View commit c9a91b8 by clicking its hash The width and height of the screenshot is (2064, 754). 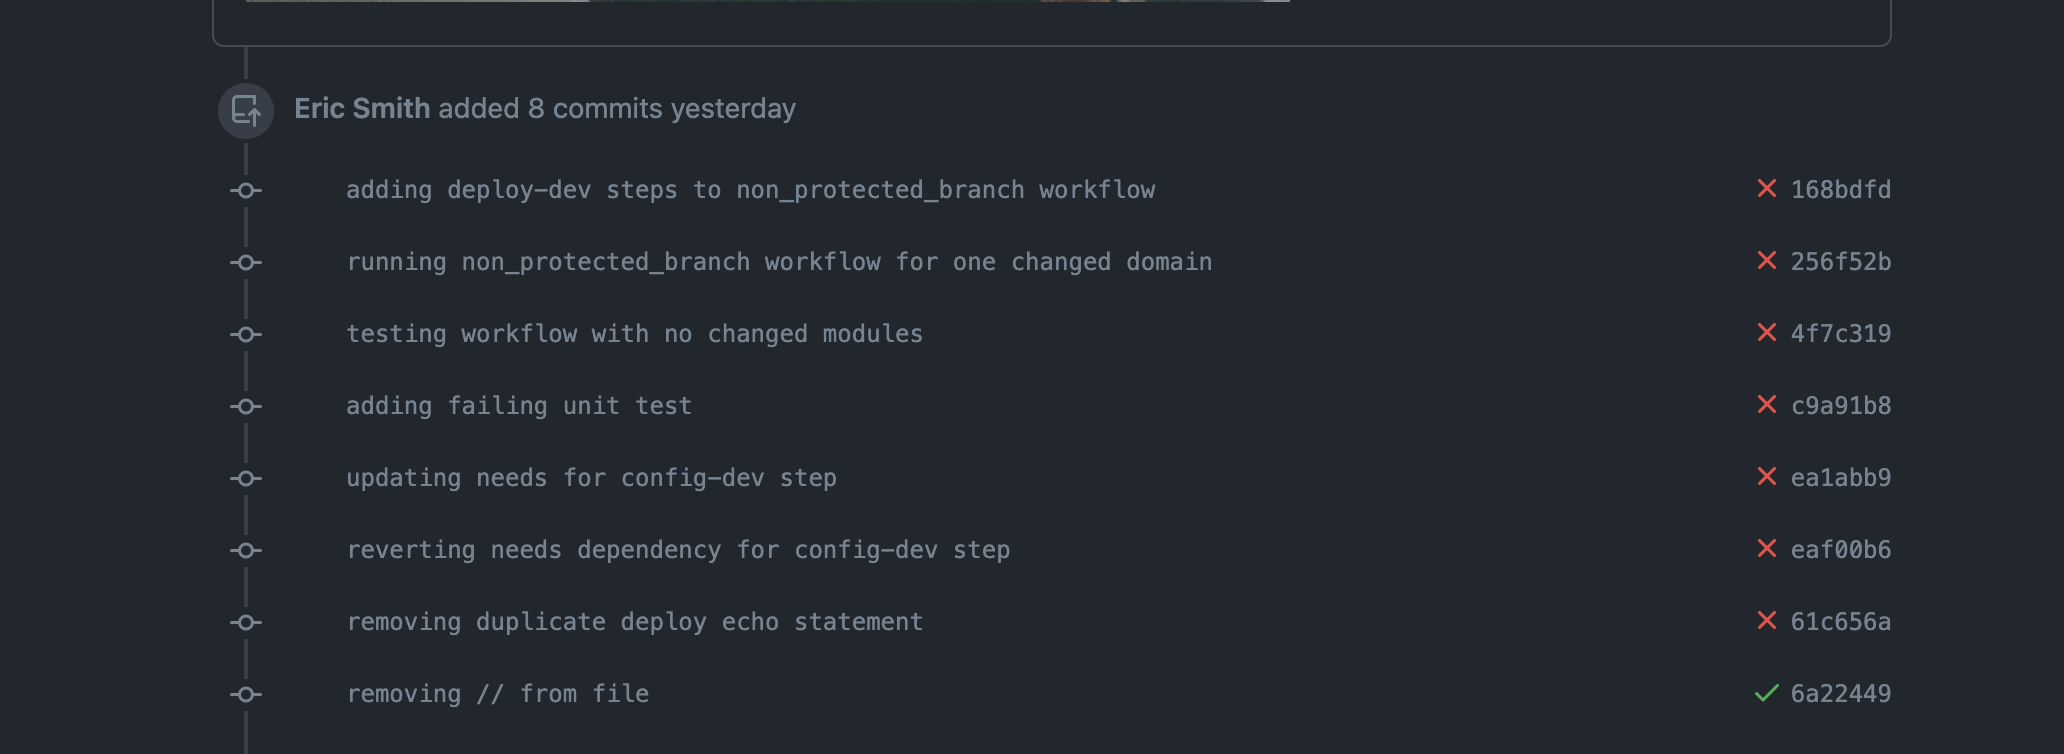pyautogui.click(x=1840, y=406)
